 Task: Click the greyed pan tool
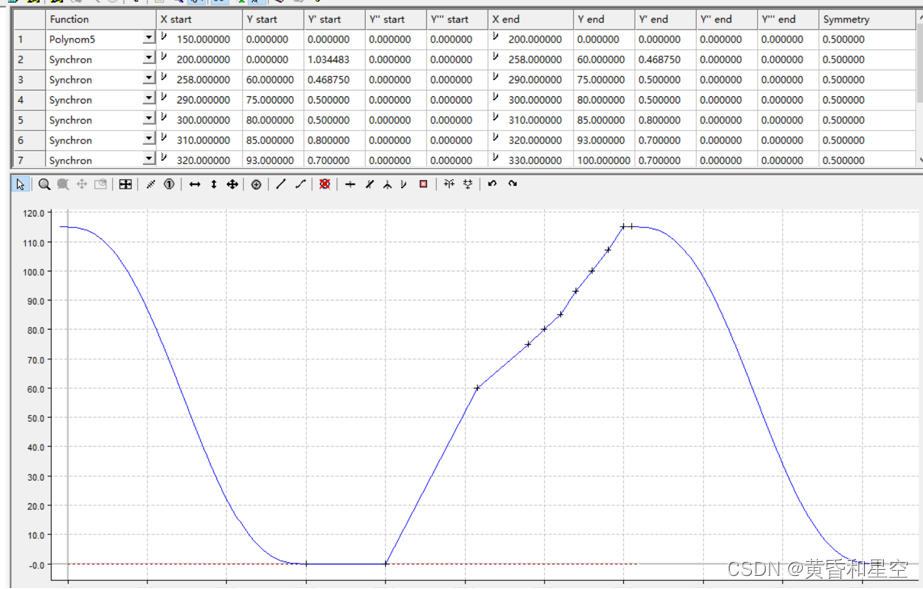pyautogui.click(x=82, y=185)
